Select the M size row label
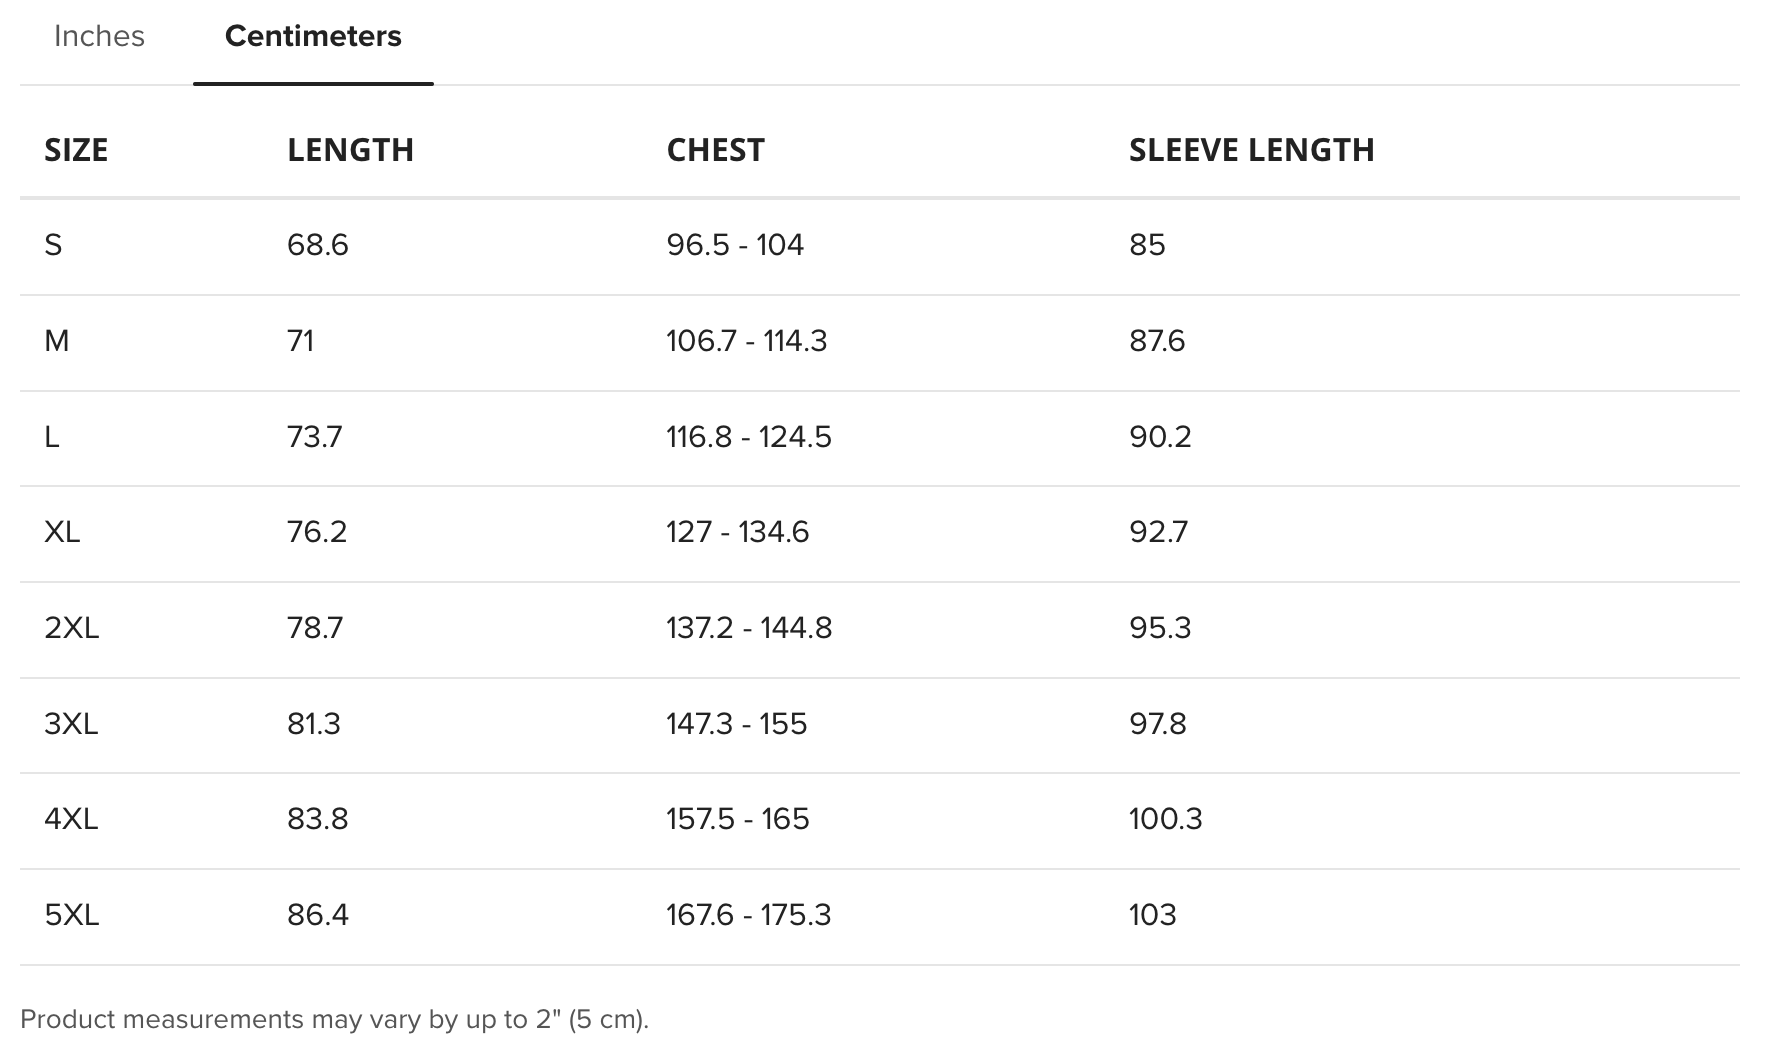Viewport: 1766px width, 1058px height. (56, 341)
